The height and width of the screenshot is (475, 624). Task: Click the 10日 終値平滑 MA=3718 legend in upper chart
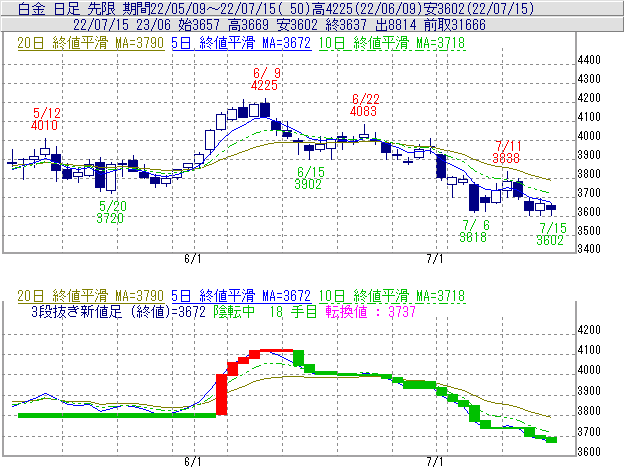392,43
